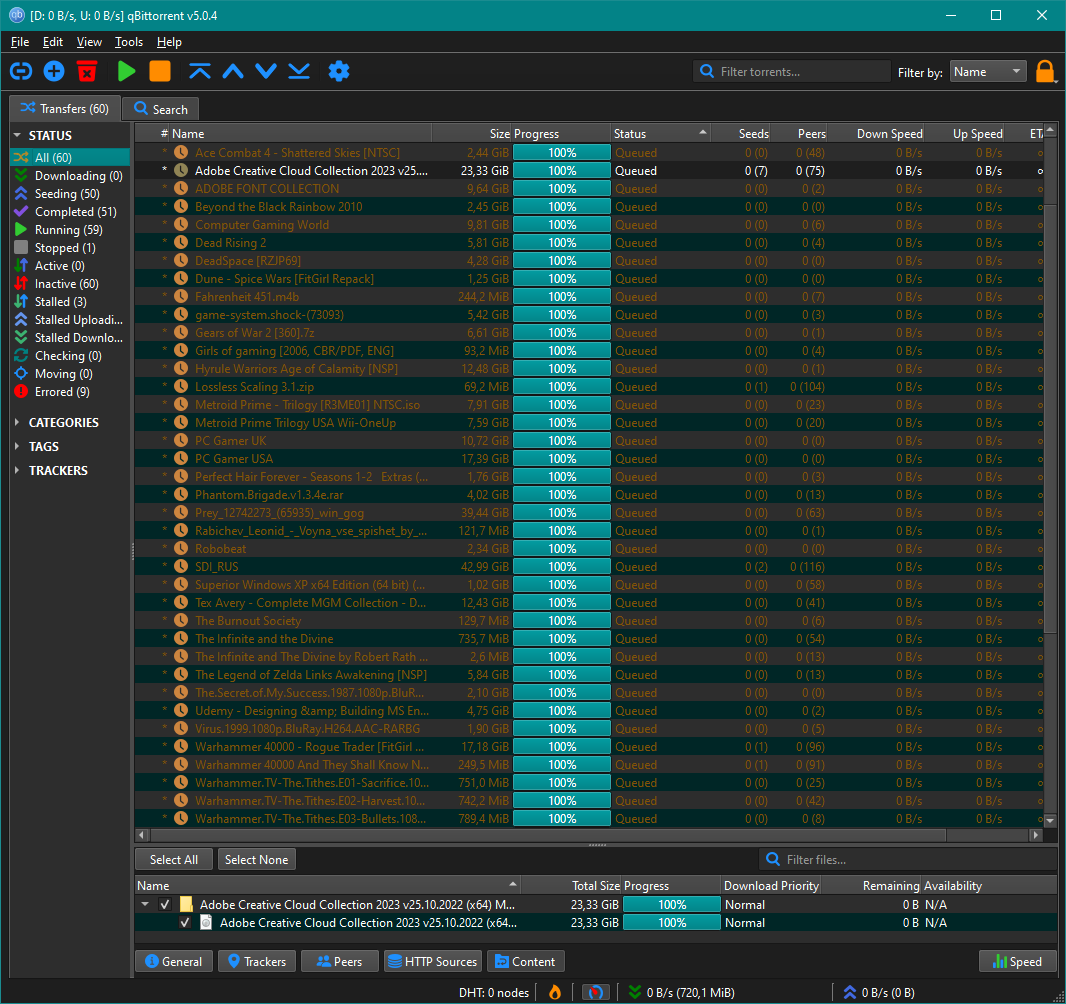Click the progress bar of Robobeat row
The width and height of the screenshot is (1066, 1004).
click(562, 549)
